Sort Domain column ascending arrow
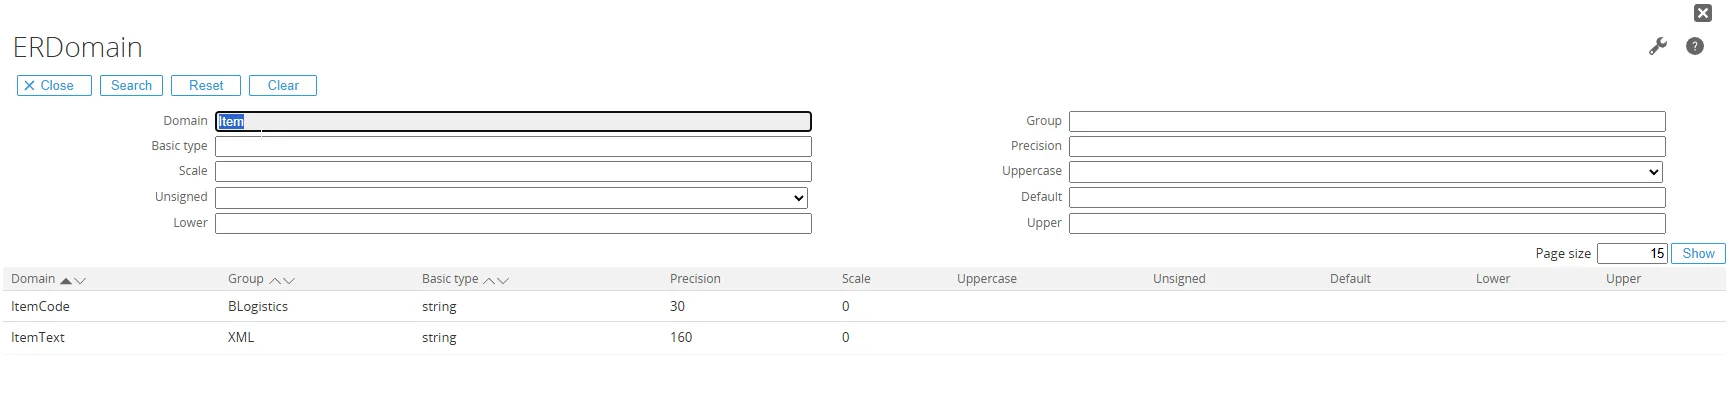Image resolution: width=1729 pixels, height=413 pixels. click(66, 281)
